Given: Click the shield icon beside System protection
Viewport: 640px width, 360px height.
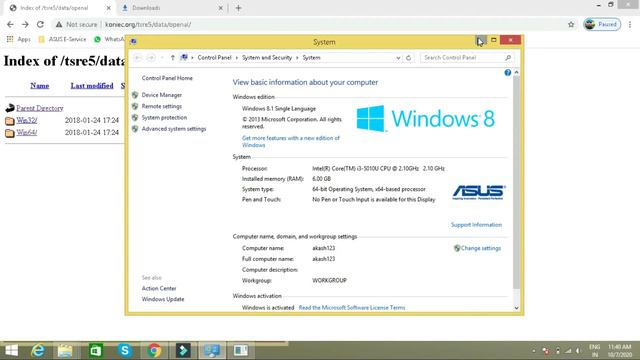Looking at the screenshot, I should 135,118.
